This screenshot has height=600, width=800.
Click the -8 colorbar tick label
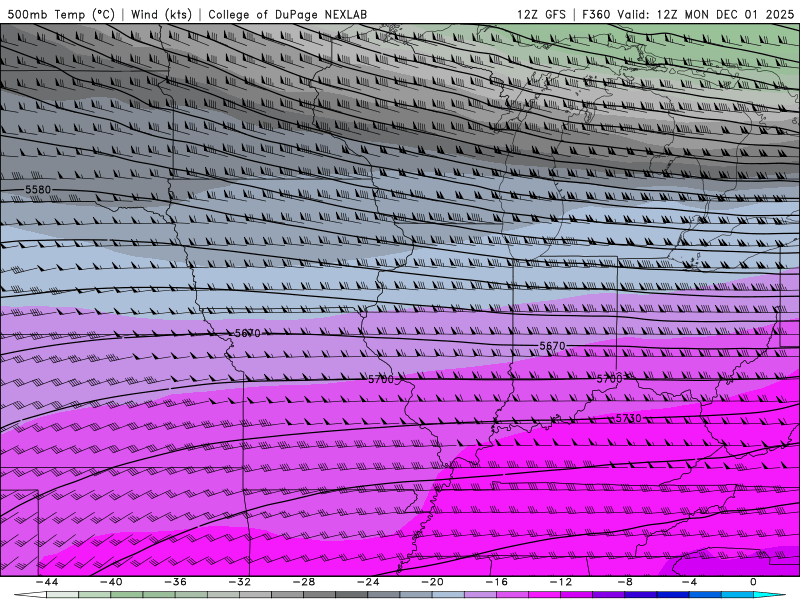[x=625, y=582]
